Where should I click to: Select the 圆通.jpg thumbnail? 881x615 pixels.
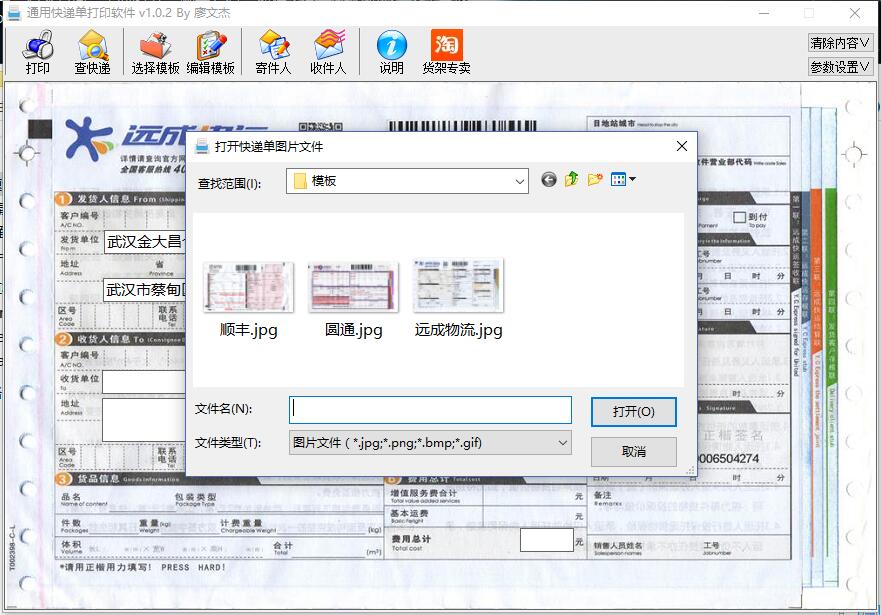353,287
